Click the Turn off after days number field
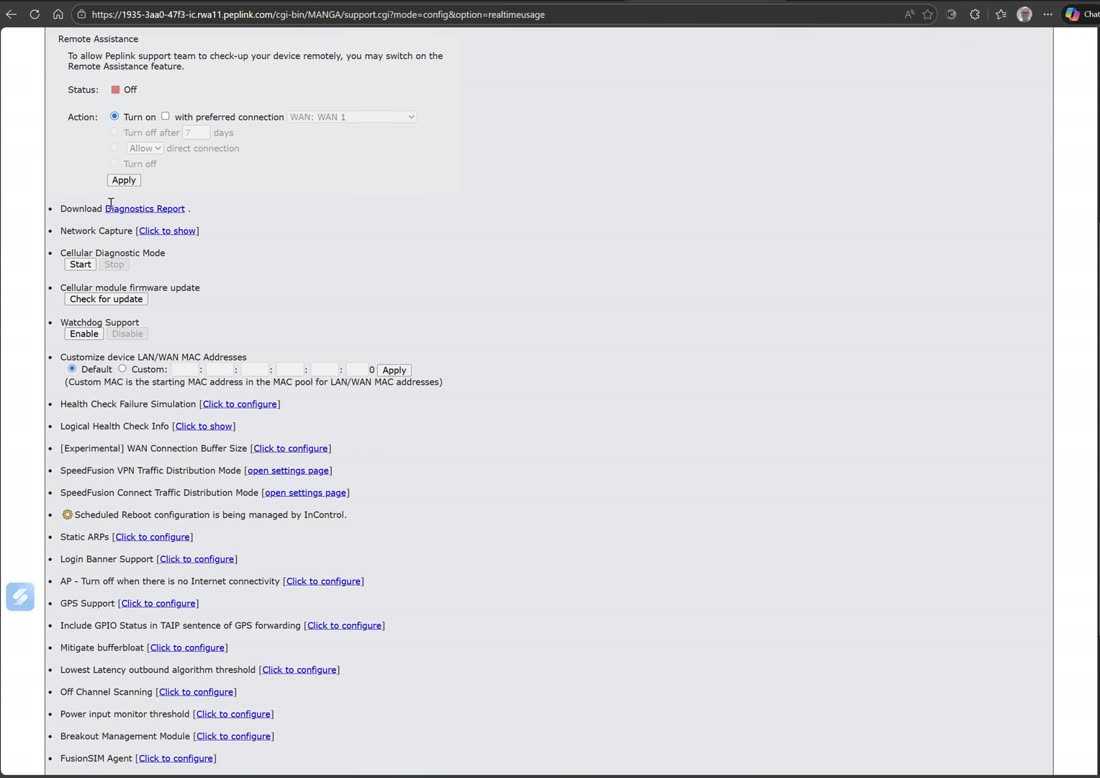The height and width of the screenshot is (778, 1100). [x=196, y=133]
